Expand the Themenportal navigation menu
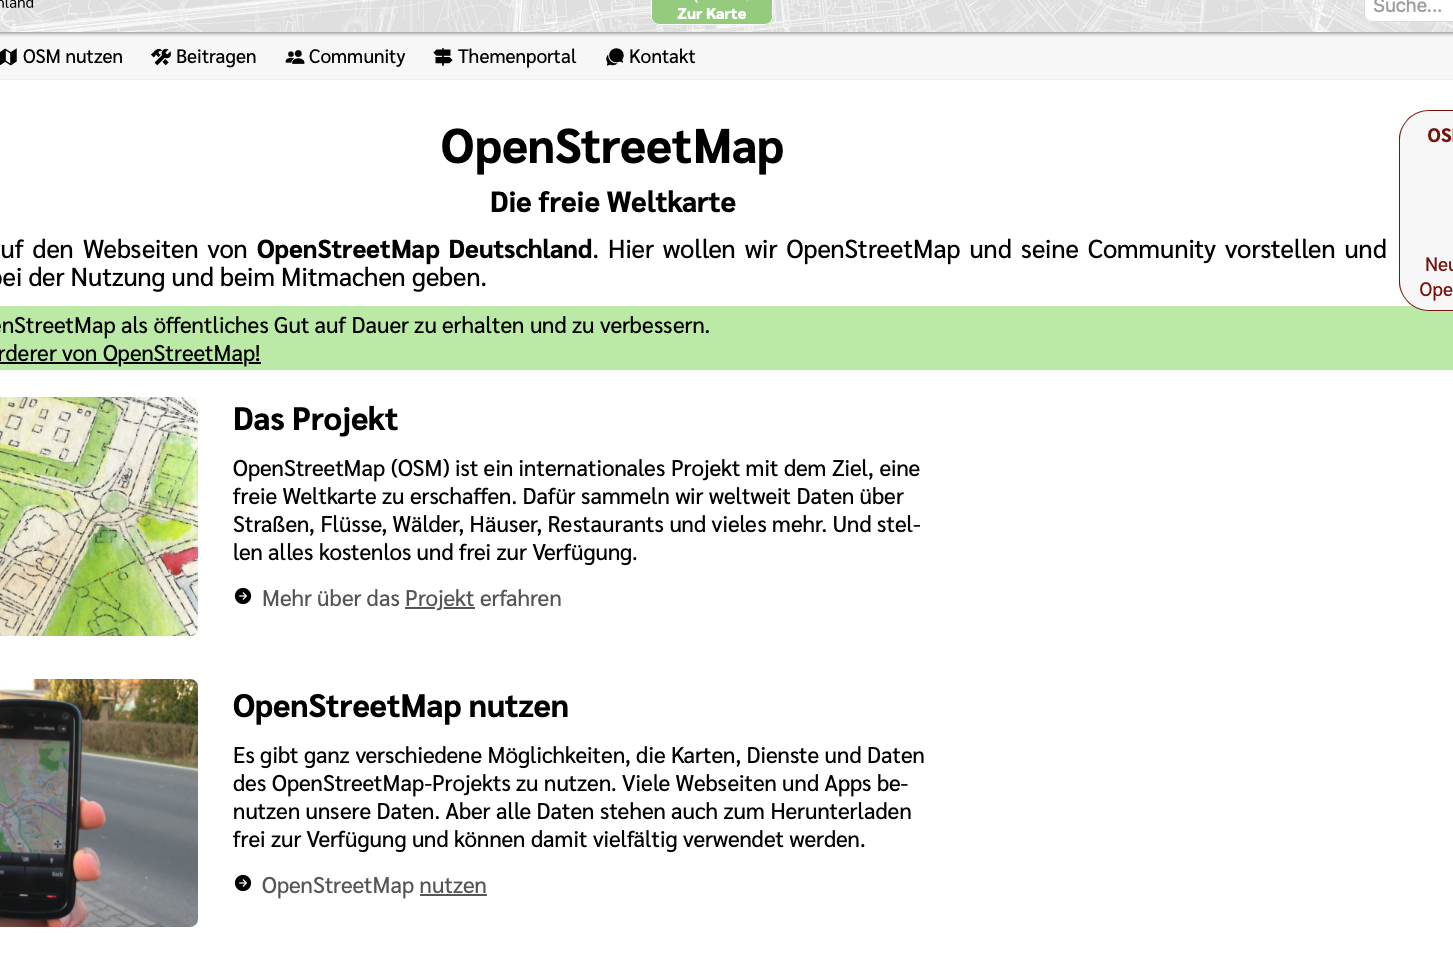 coord(516,57)
